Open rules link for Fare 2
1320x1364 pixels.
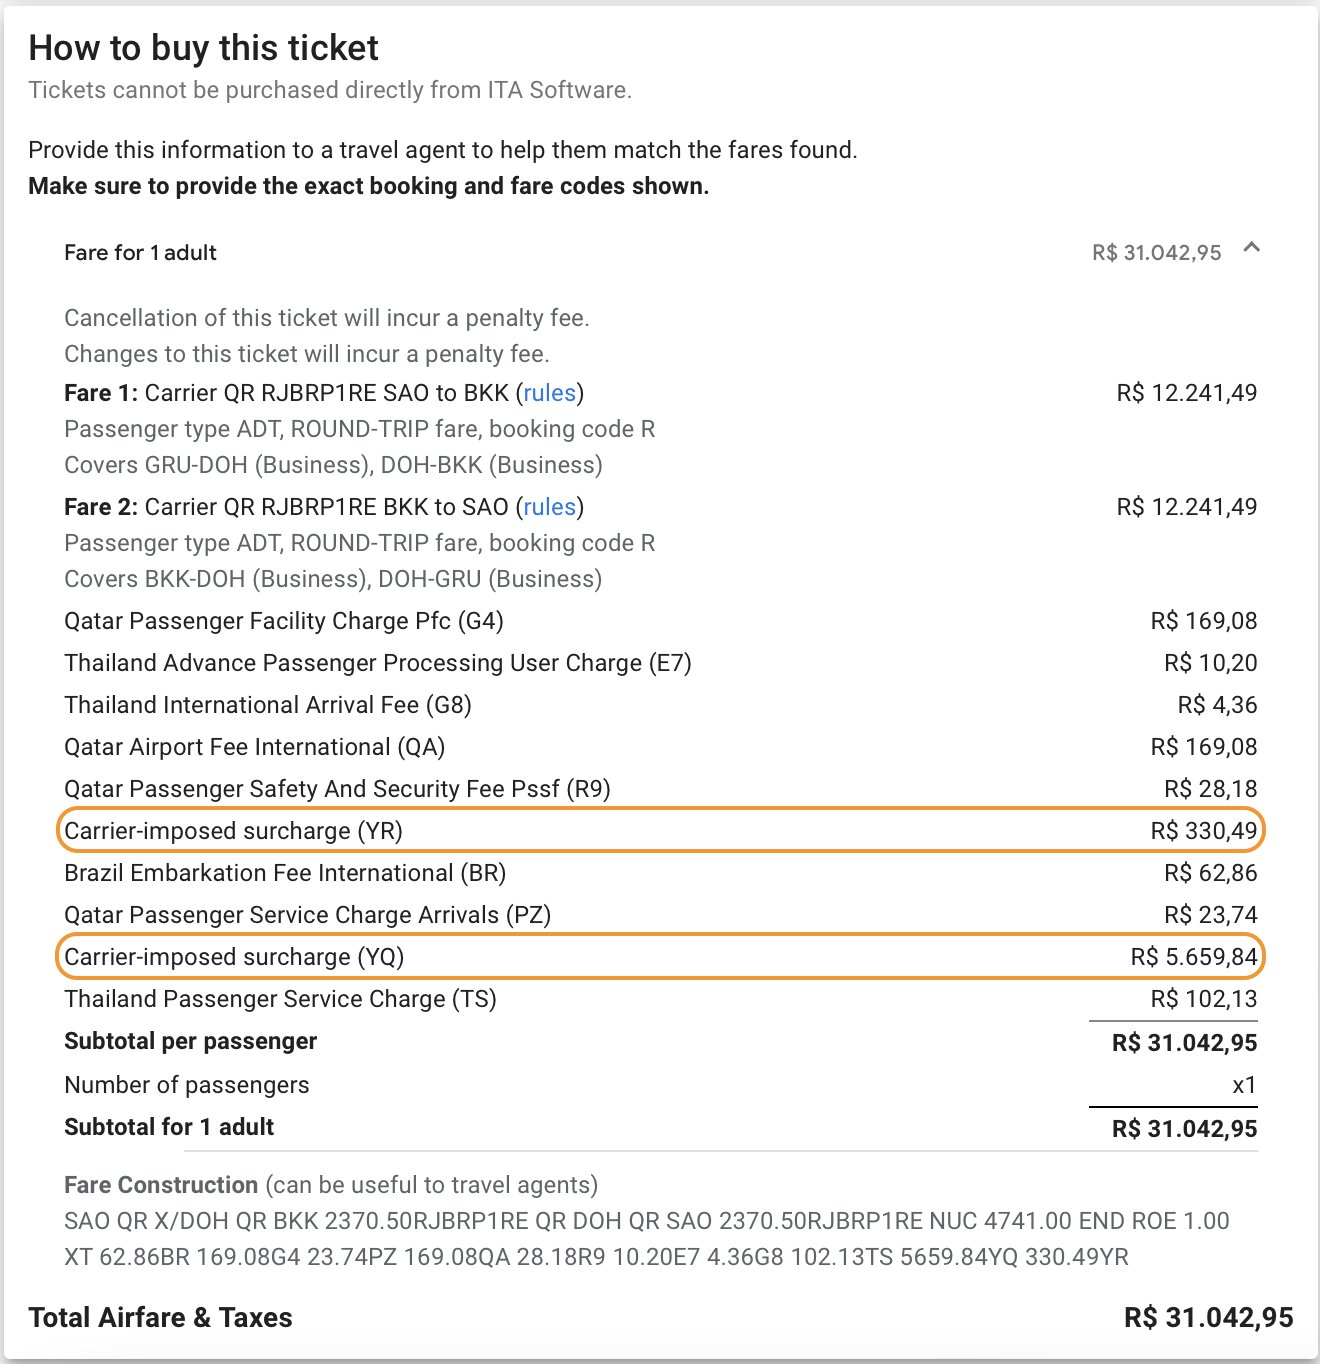[x=550, y=507]
